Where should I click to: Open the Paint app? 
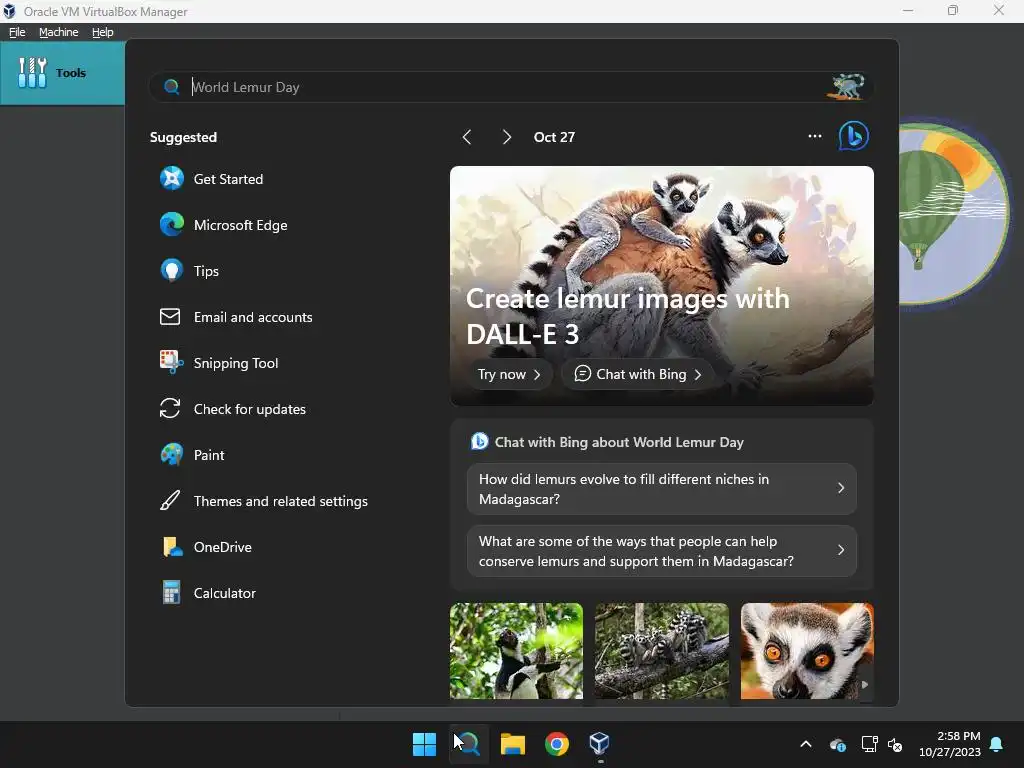coord(192,455)
